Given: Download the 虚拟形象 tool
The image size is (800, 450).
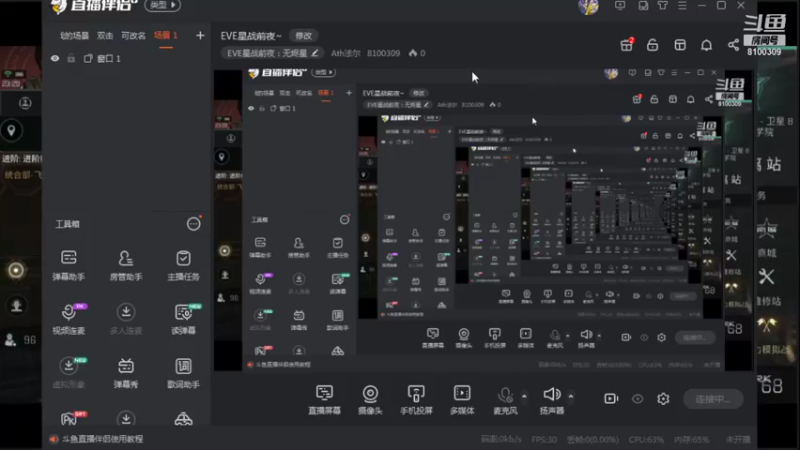Looking at the screenshot, I should tap(68, 373).
